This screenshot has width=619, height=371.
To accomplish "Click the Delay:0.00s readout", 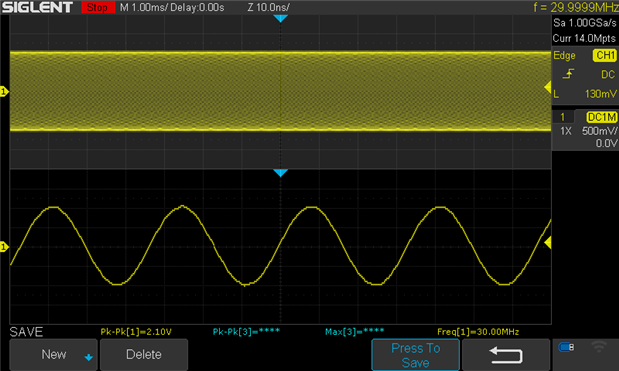I will pos(197,7).
